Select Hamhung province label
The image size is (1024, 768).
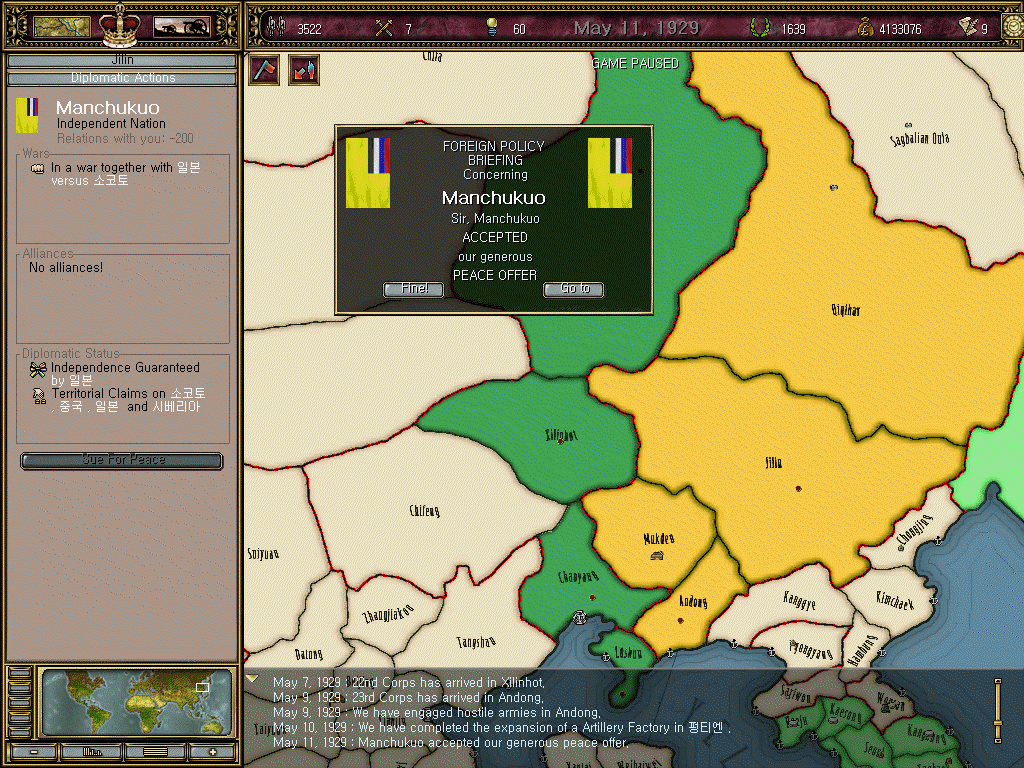[x=861, y=650]
